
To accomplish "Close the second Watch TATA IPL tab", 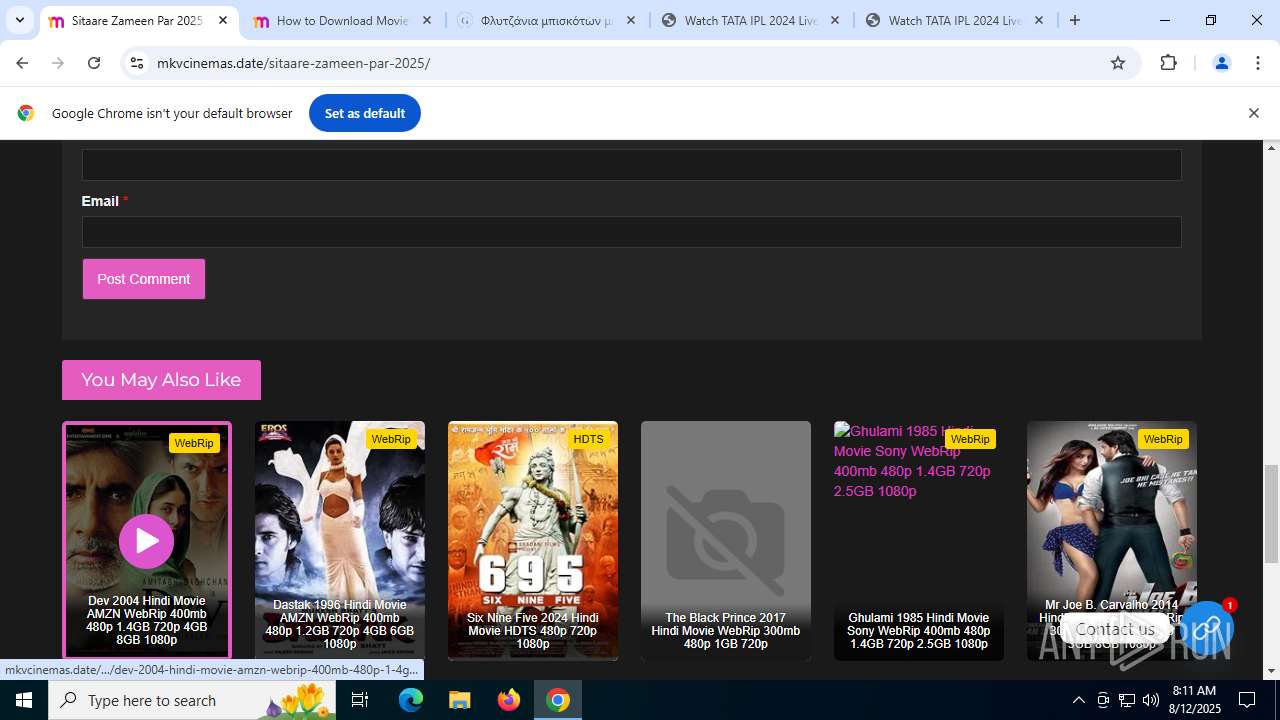I will [1039, 20].
